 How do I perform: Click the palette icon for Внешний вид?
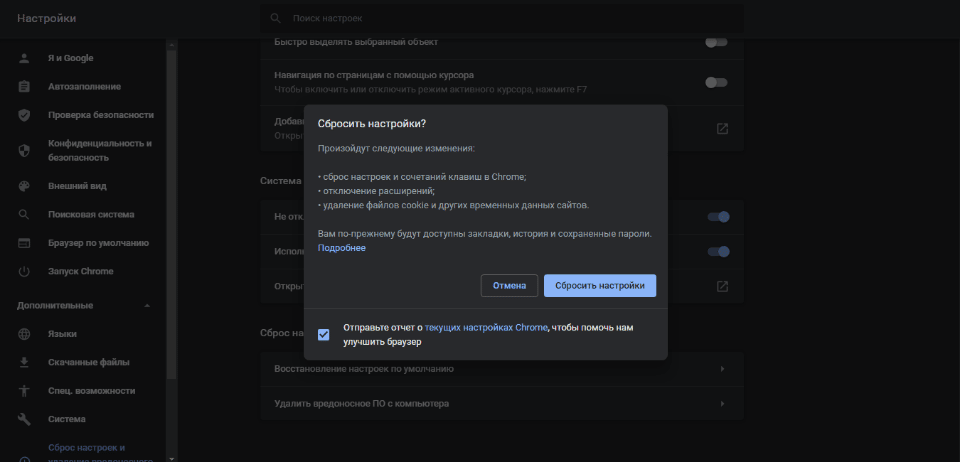[x=24, y=186]
